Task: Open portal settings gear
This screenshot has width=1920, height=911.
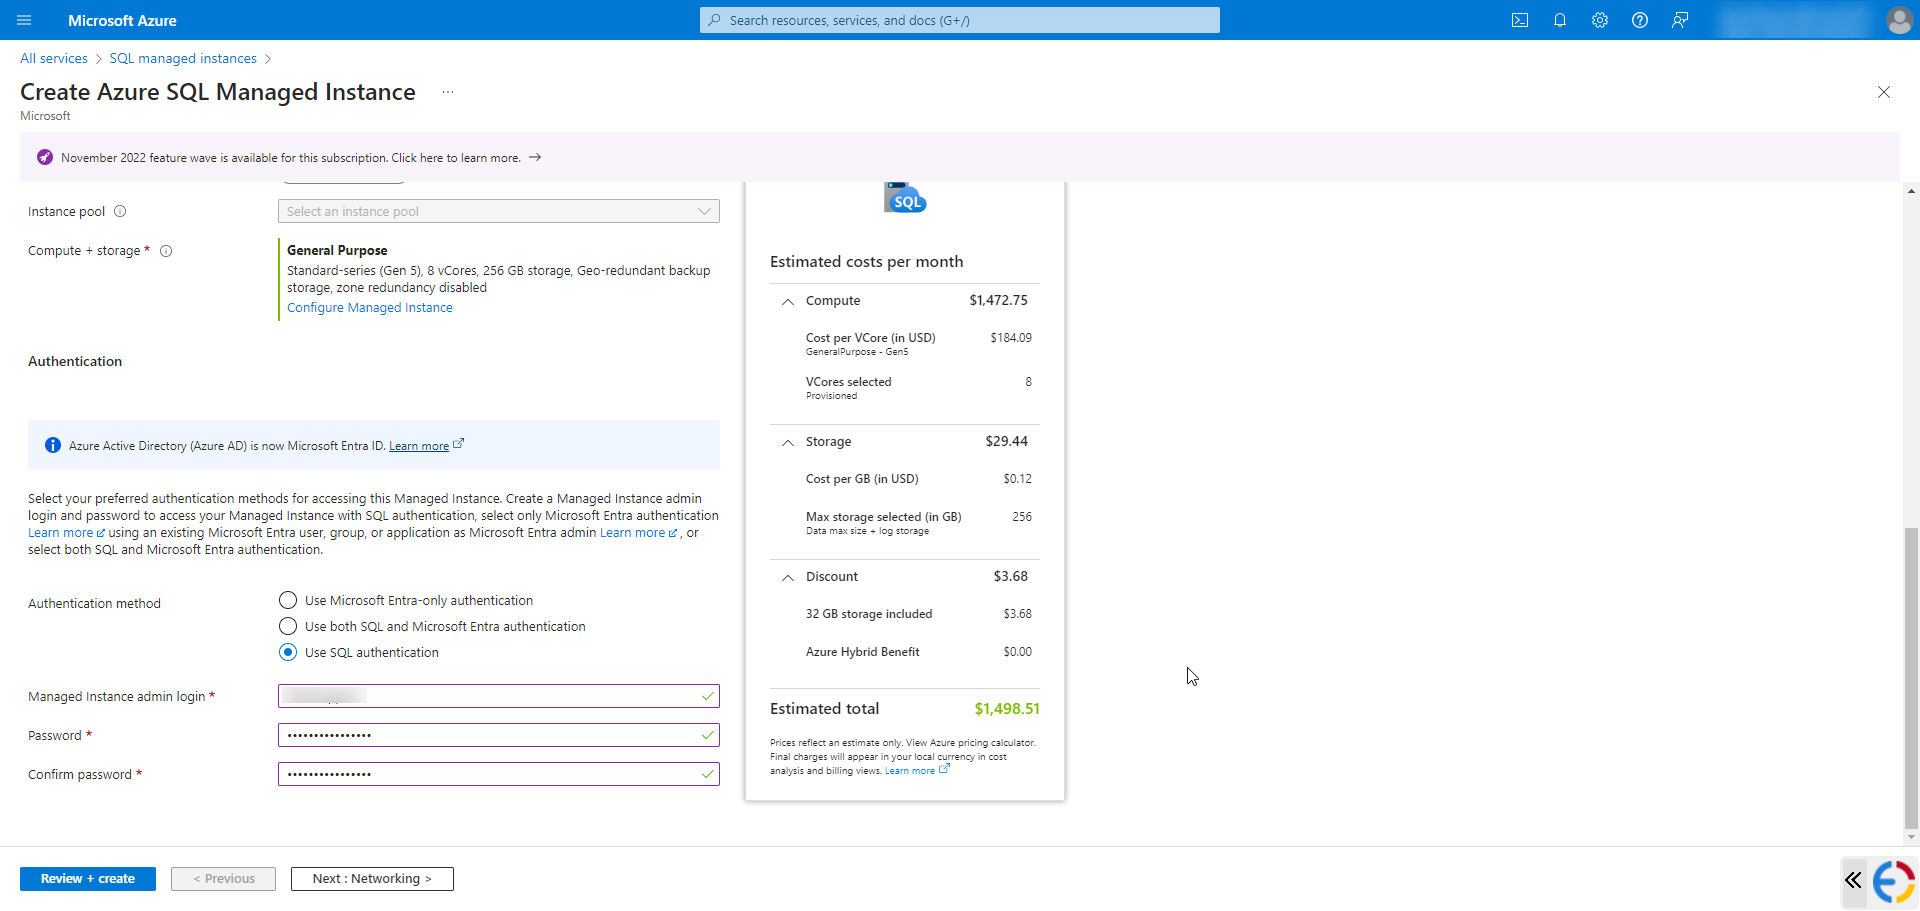Action: tap(1600, 20)
